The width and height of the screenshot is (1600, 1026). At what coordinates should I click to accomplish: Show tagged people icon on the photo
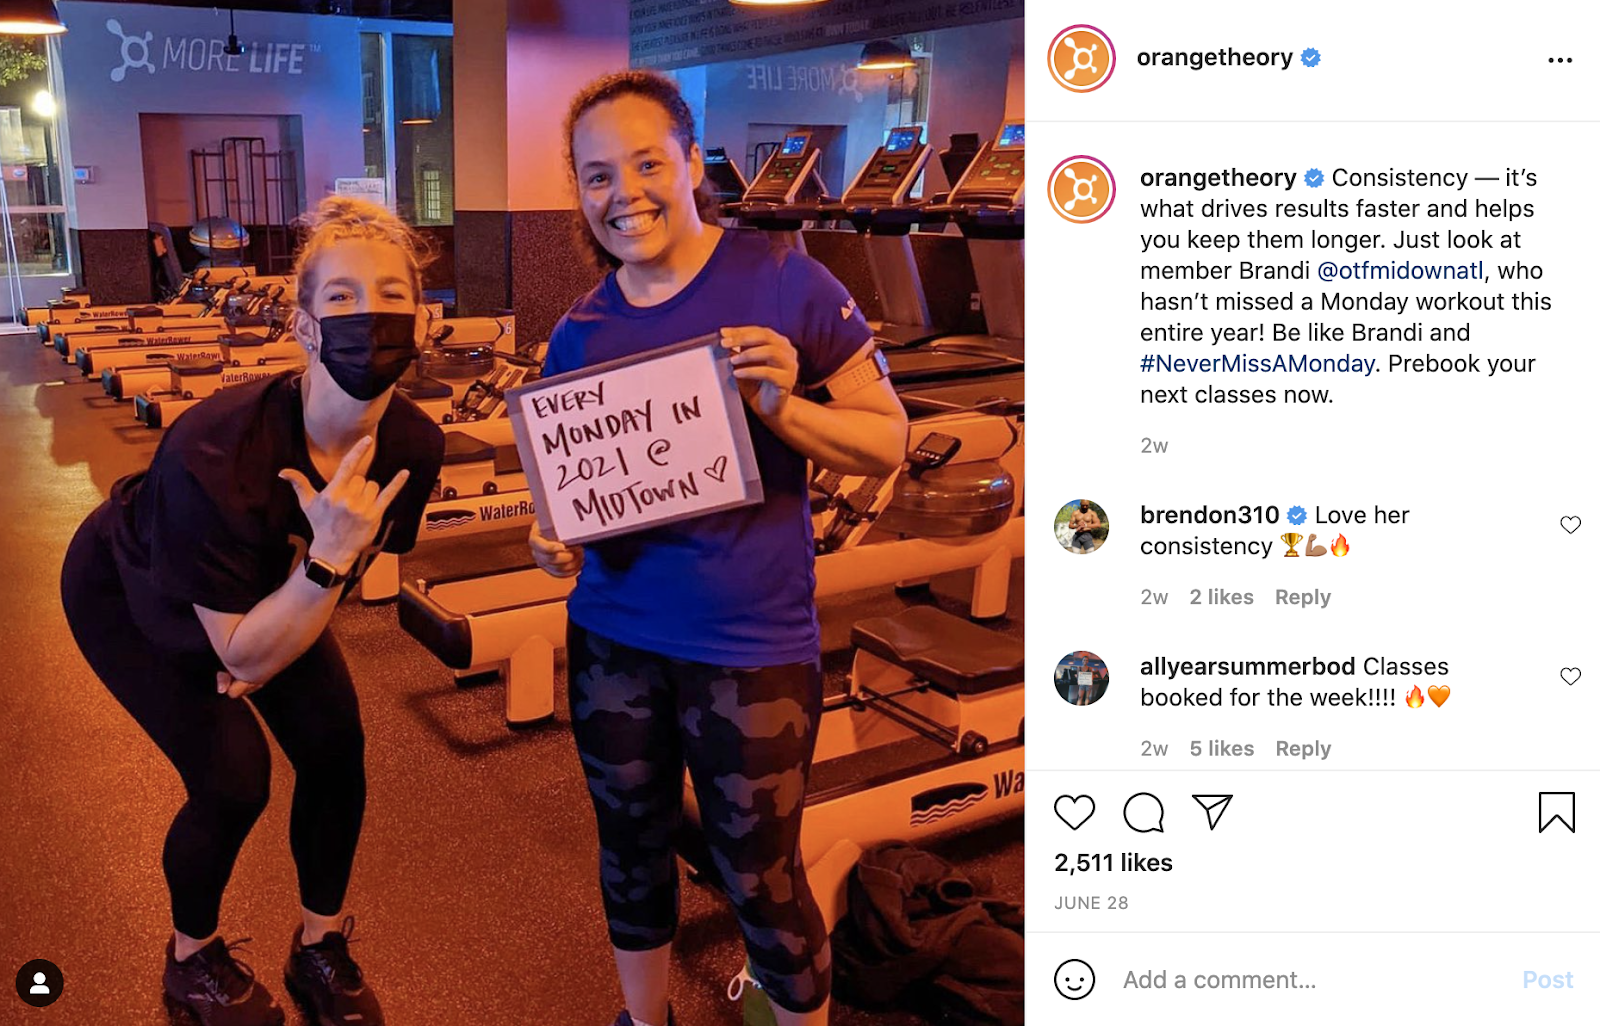click(40, 984)
